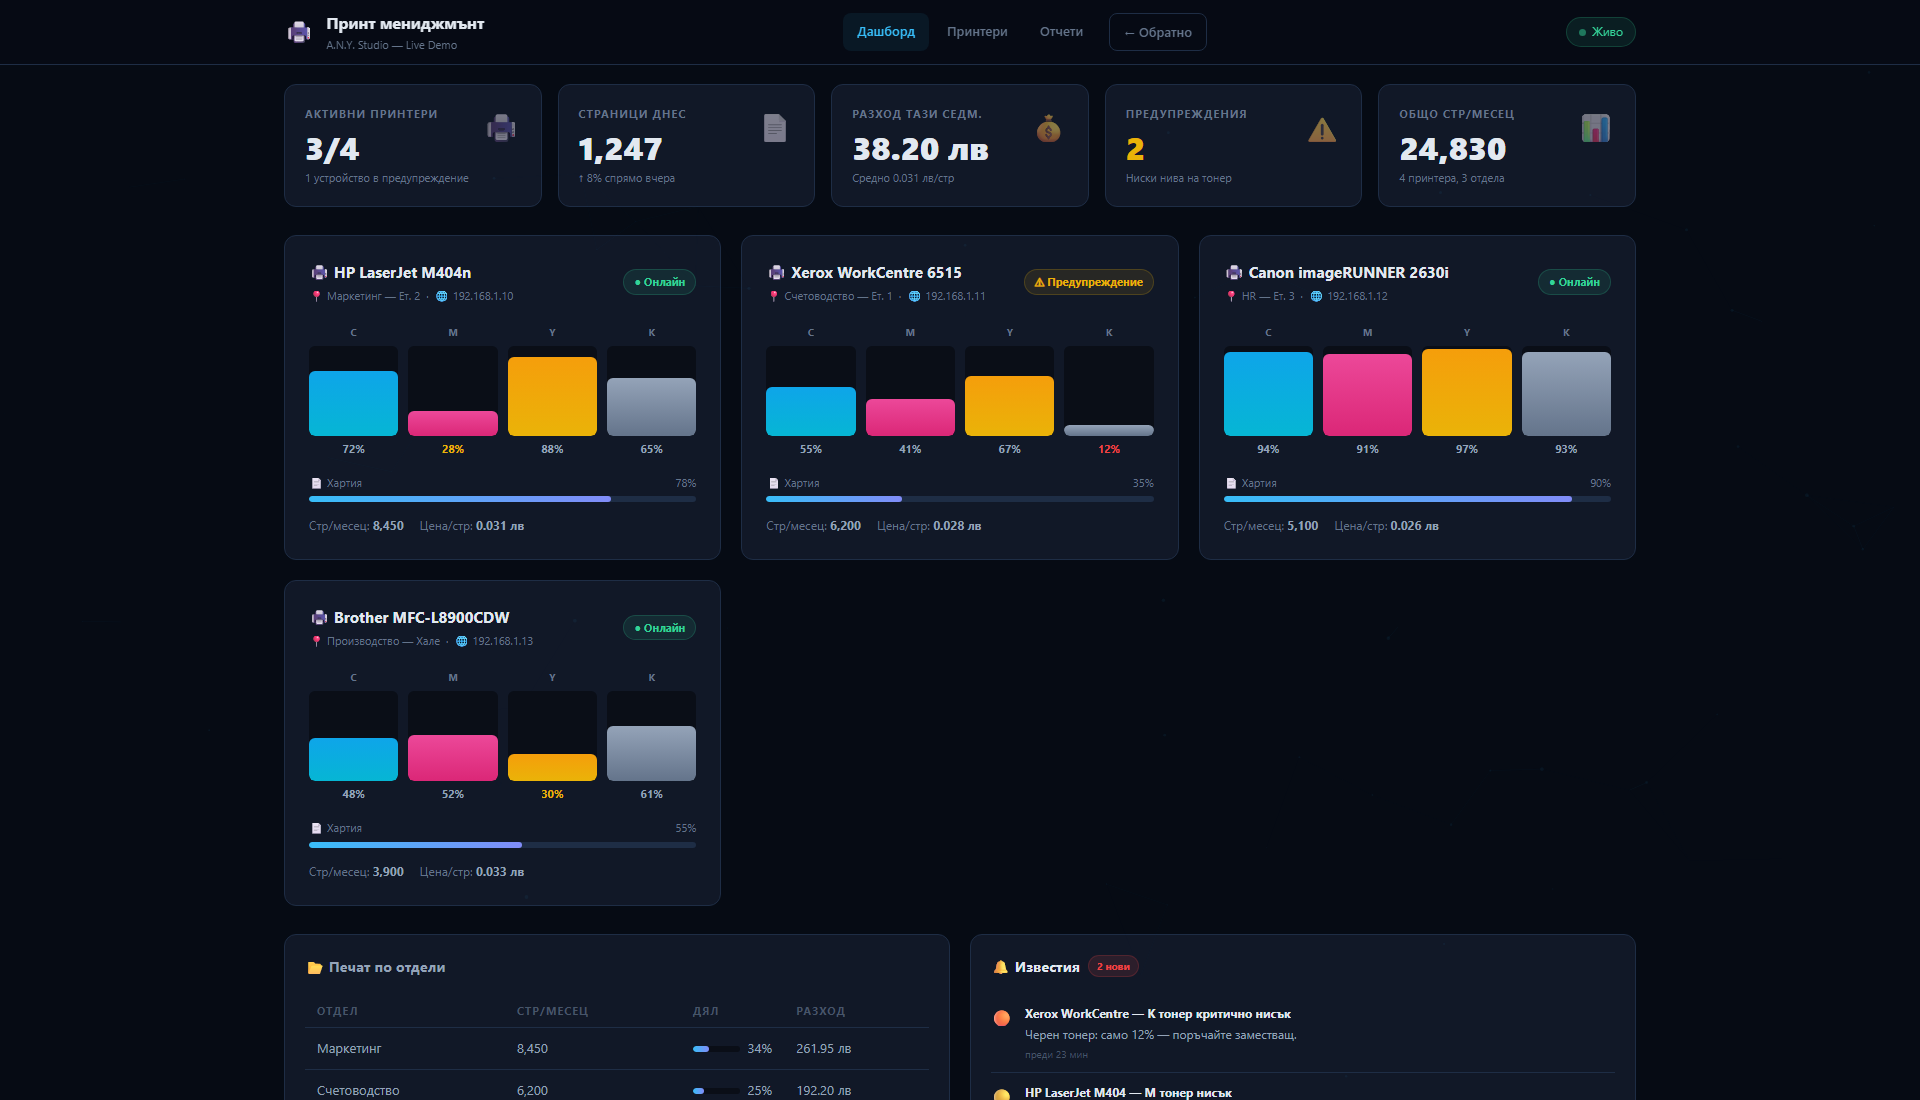Viewport: 1920px width, 1100px height.
Task: Click printer icon beside Canon imageRUNNER 2630i
Action: tap(1234, 273)
